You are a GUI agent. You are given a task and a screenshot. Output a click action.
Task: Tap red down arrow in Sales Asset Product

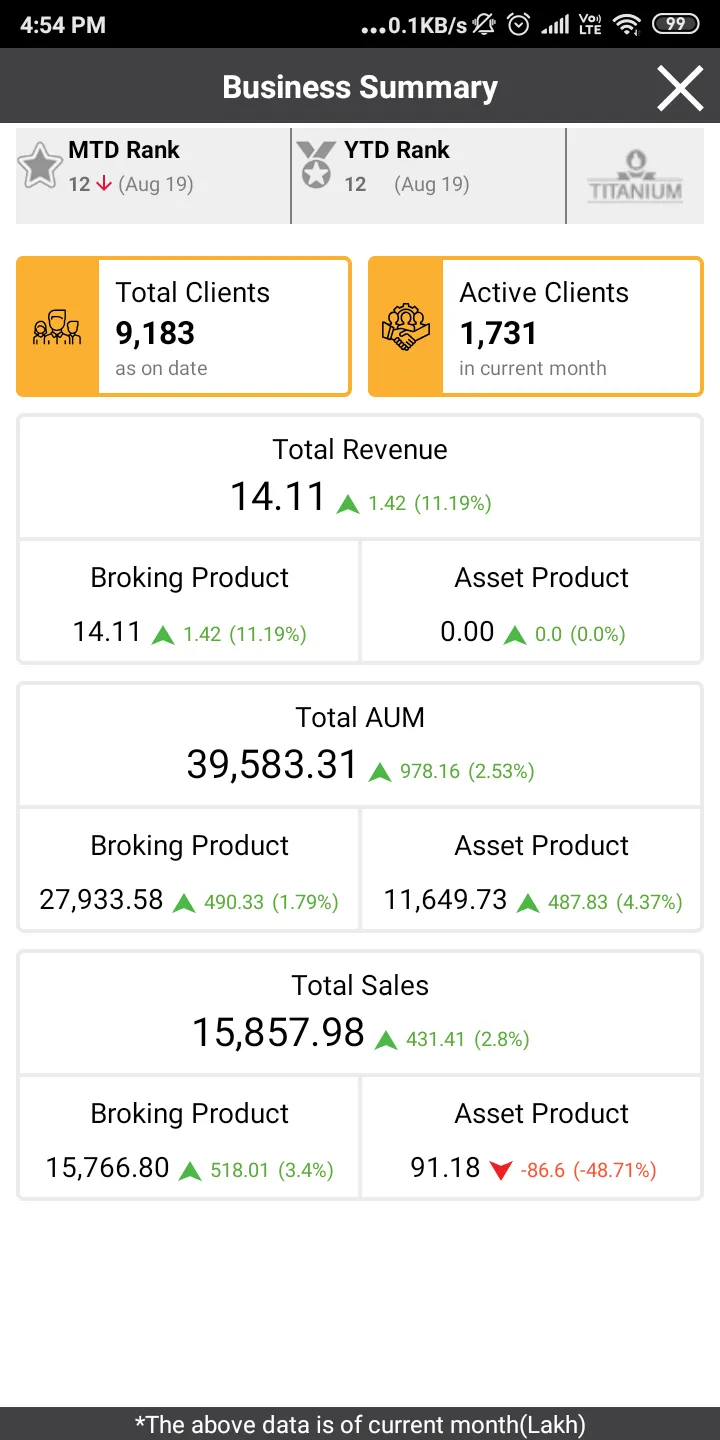501,1170
